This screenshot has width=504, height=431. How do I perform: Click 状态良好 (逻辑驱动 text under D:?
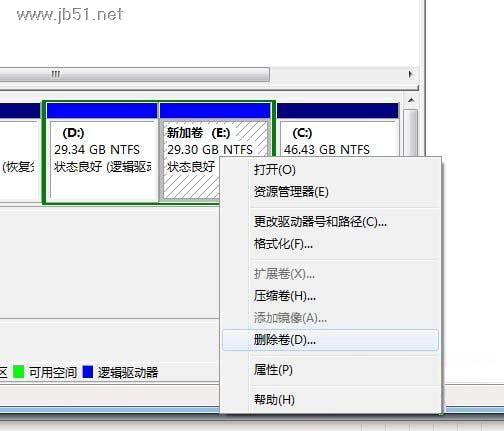(x=103, y=167)
